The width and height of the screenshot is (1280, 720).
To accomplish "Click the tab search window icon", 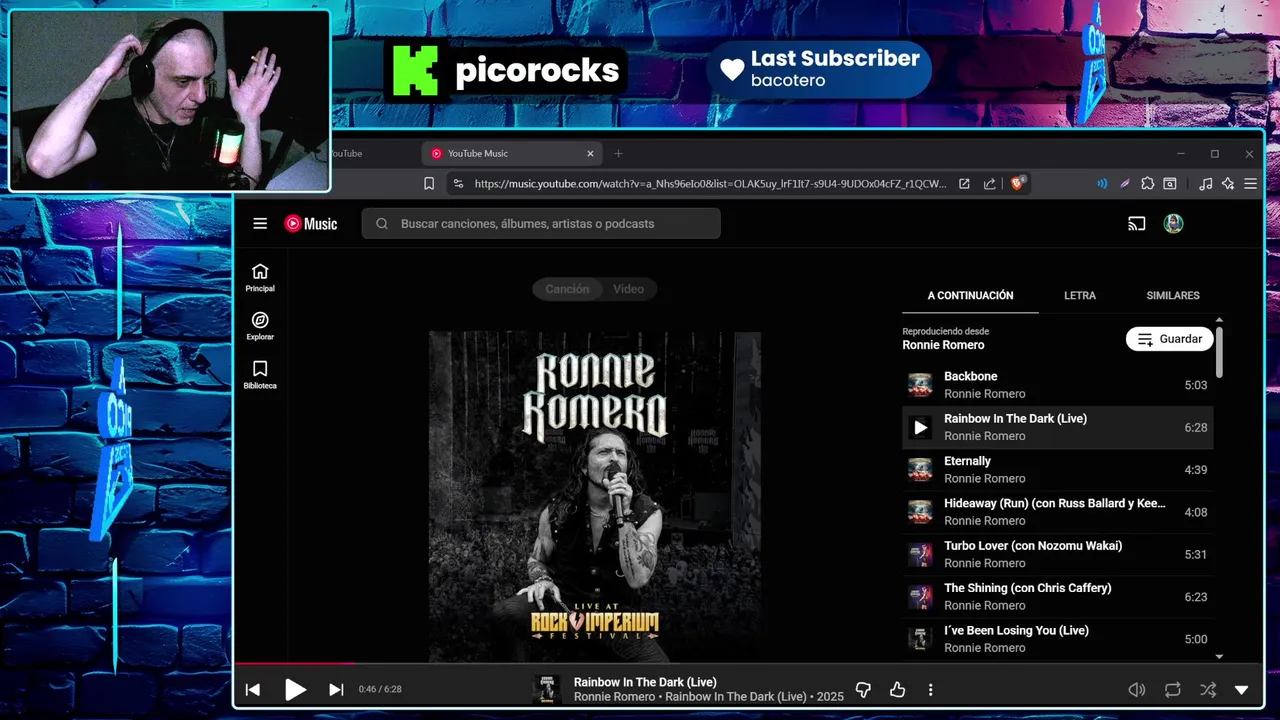I will coord(1170,184).
